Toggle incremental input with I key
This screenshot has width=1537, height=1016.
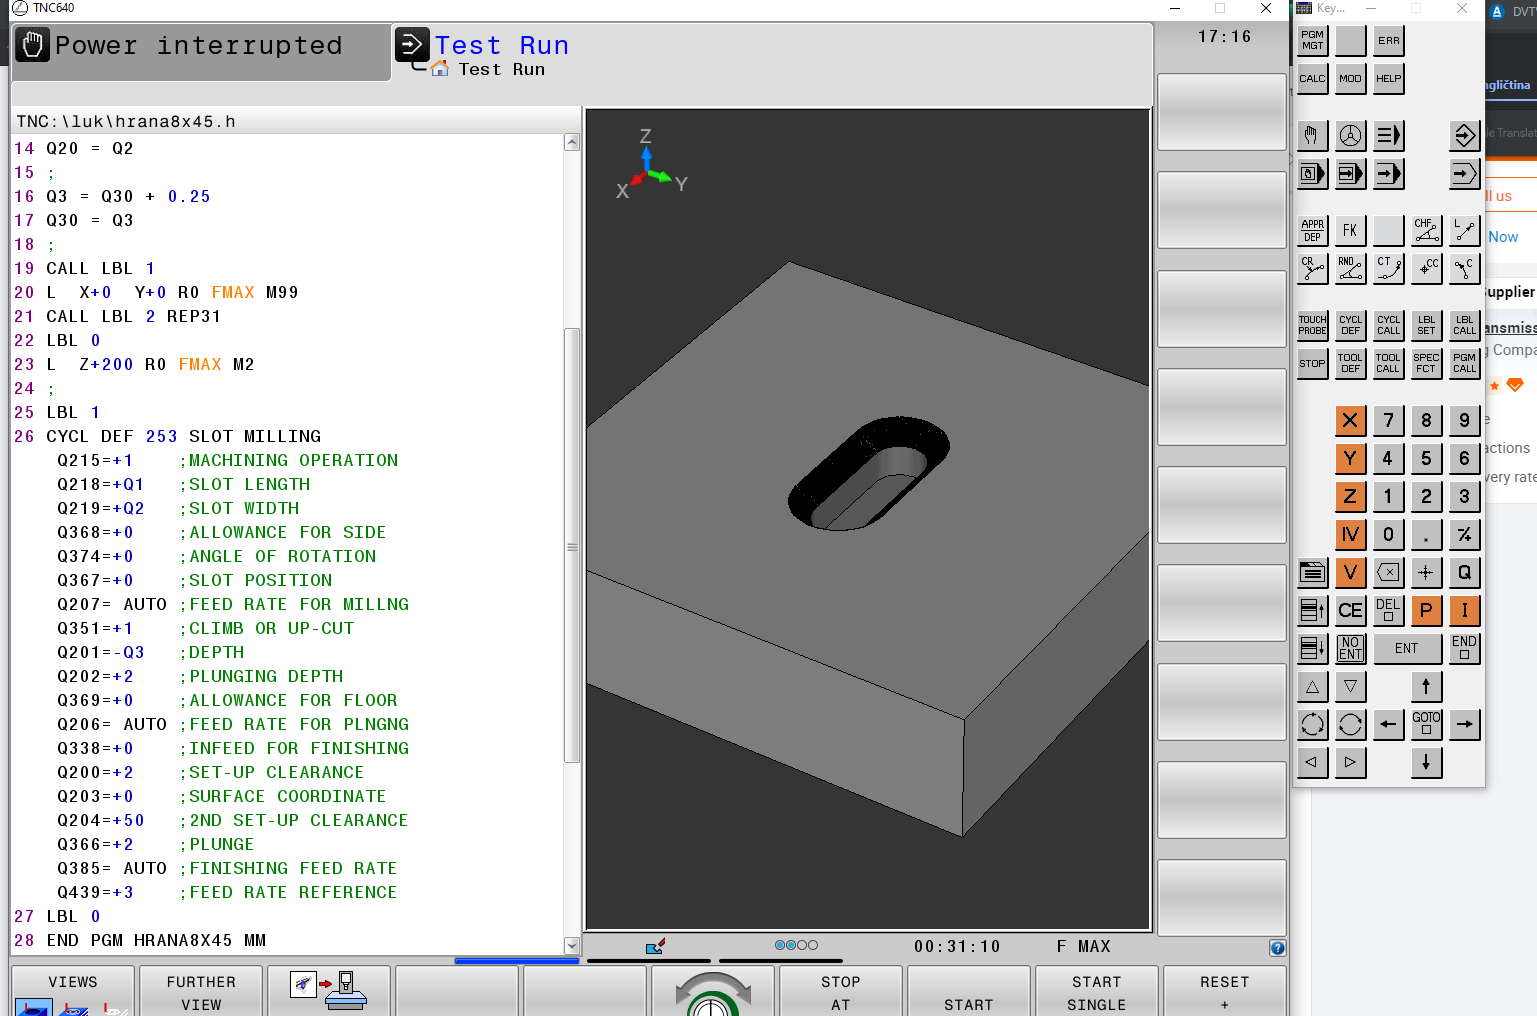click(1464, 610)
